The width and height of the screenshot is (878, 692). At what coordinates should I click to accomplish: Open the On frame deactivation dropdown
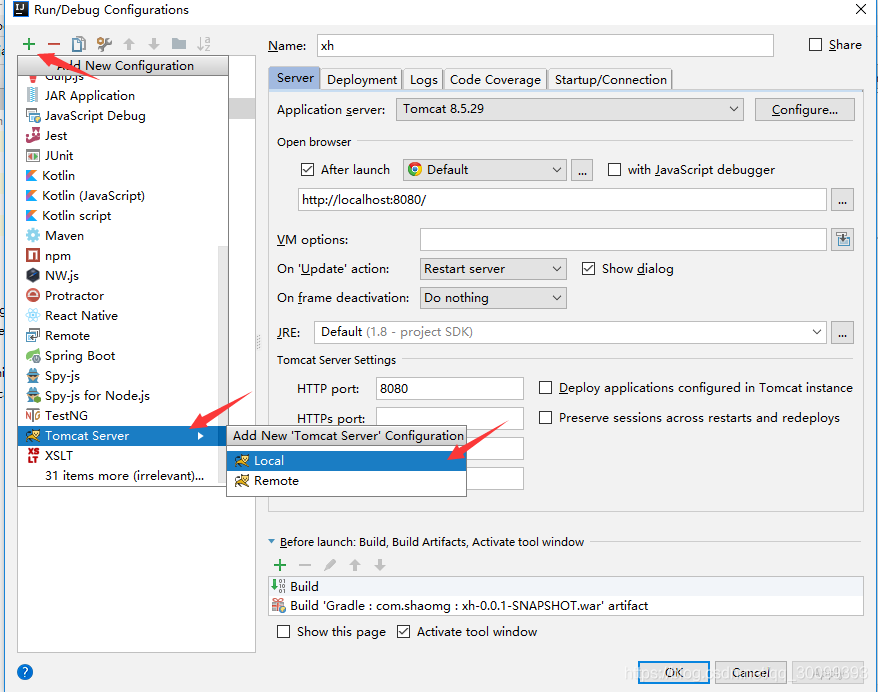tap(493, 298)
